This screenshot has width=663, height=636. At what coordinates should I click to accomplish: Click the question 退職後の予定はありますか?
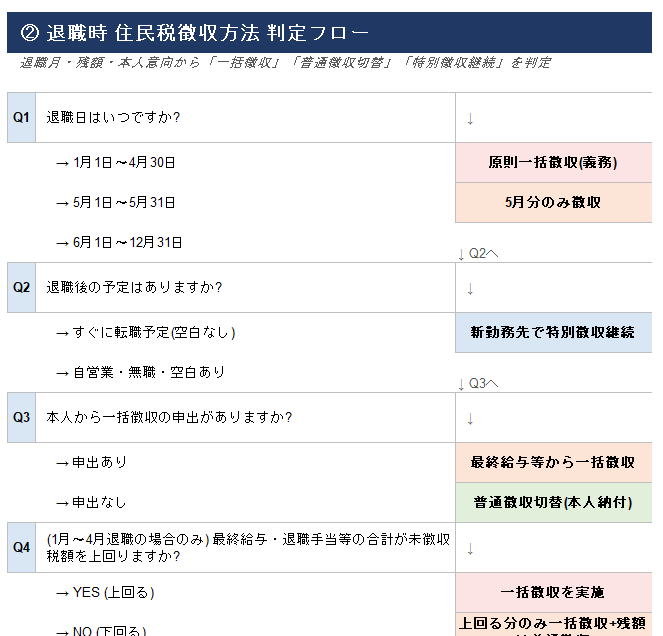point(134,288)
